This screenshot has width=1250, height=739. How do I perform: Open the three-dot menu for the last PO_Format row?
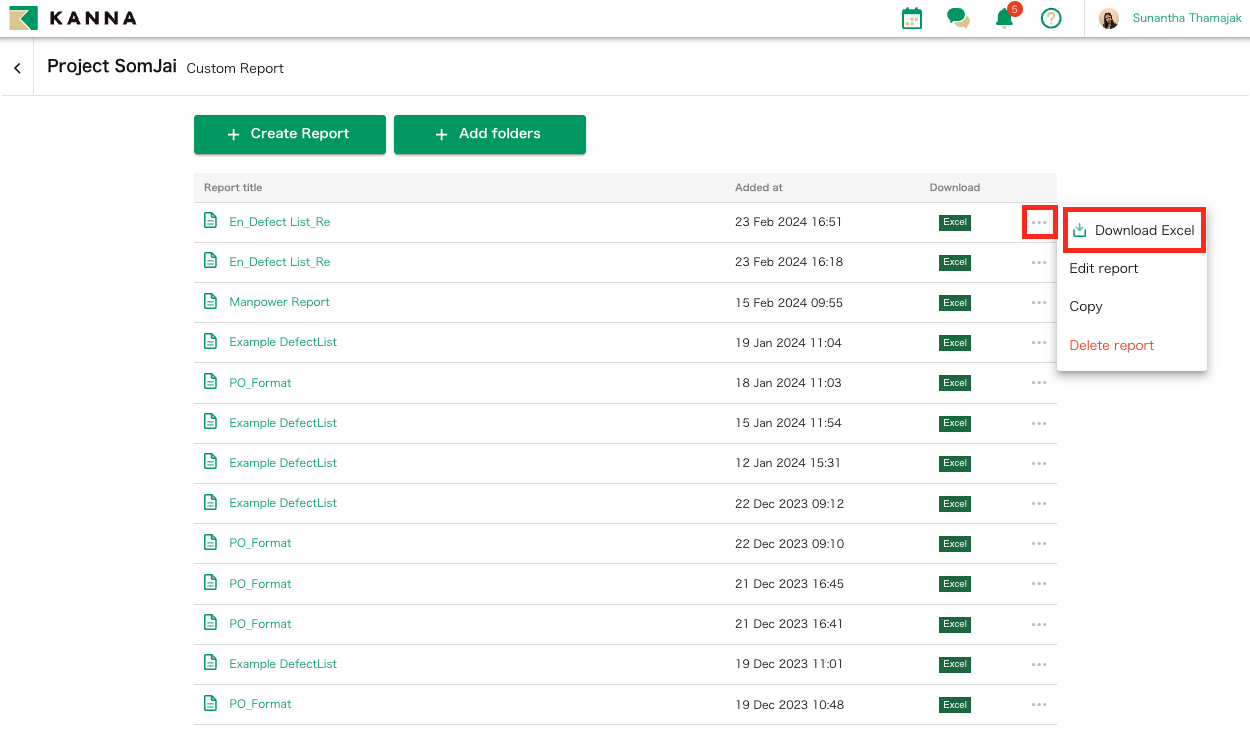1039,704
